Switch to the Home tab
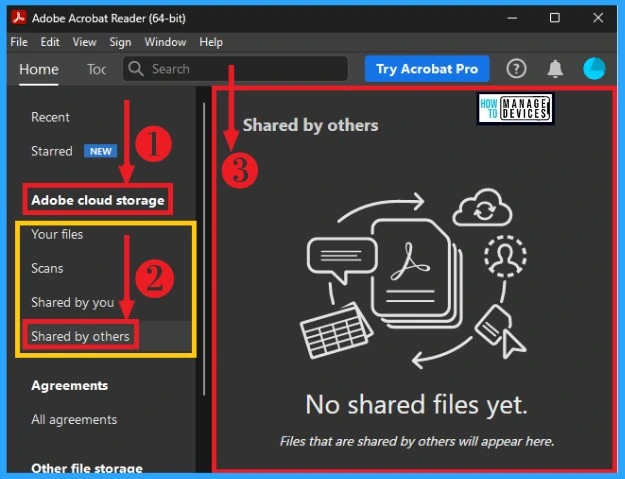Viewport: 625px width, 479px height. tap(39, 69)
